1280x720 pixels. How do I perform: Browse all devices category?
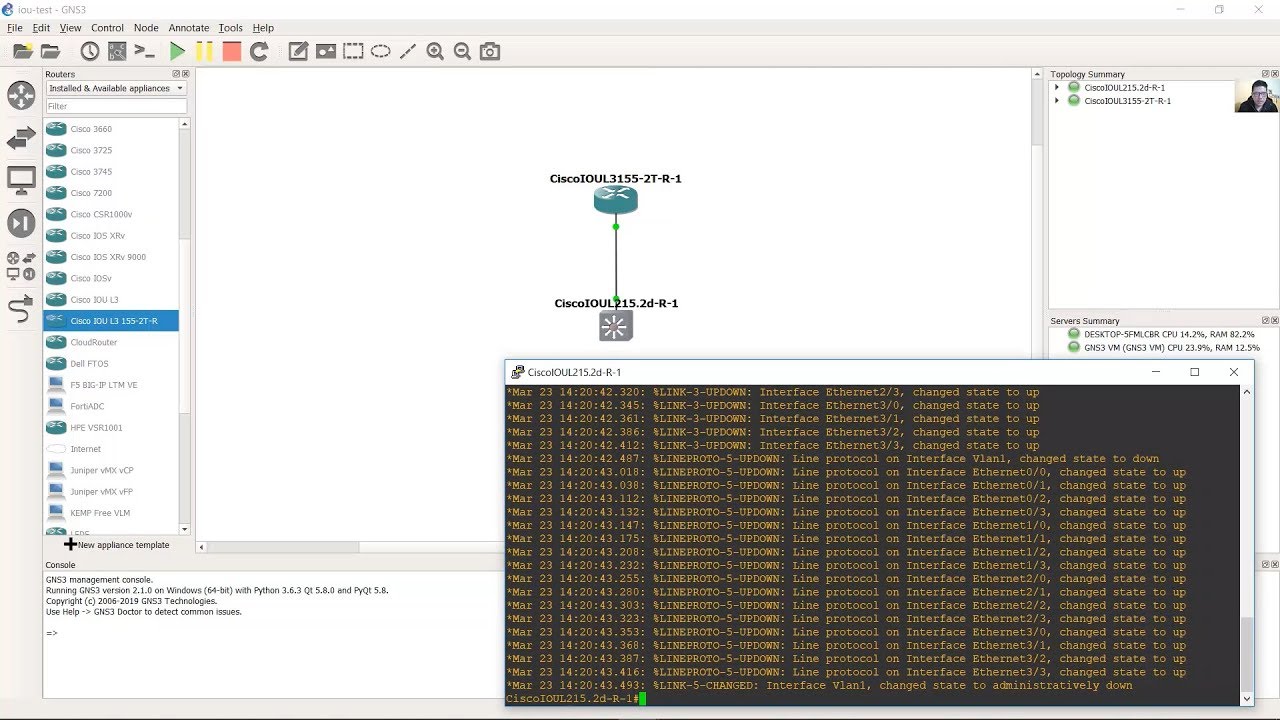pyautogui.click(x=21, y=265)
